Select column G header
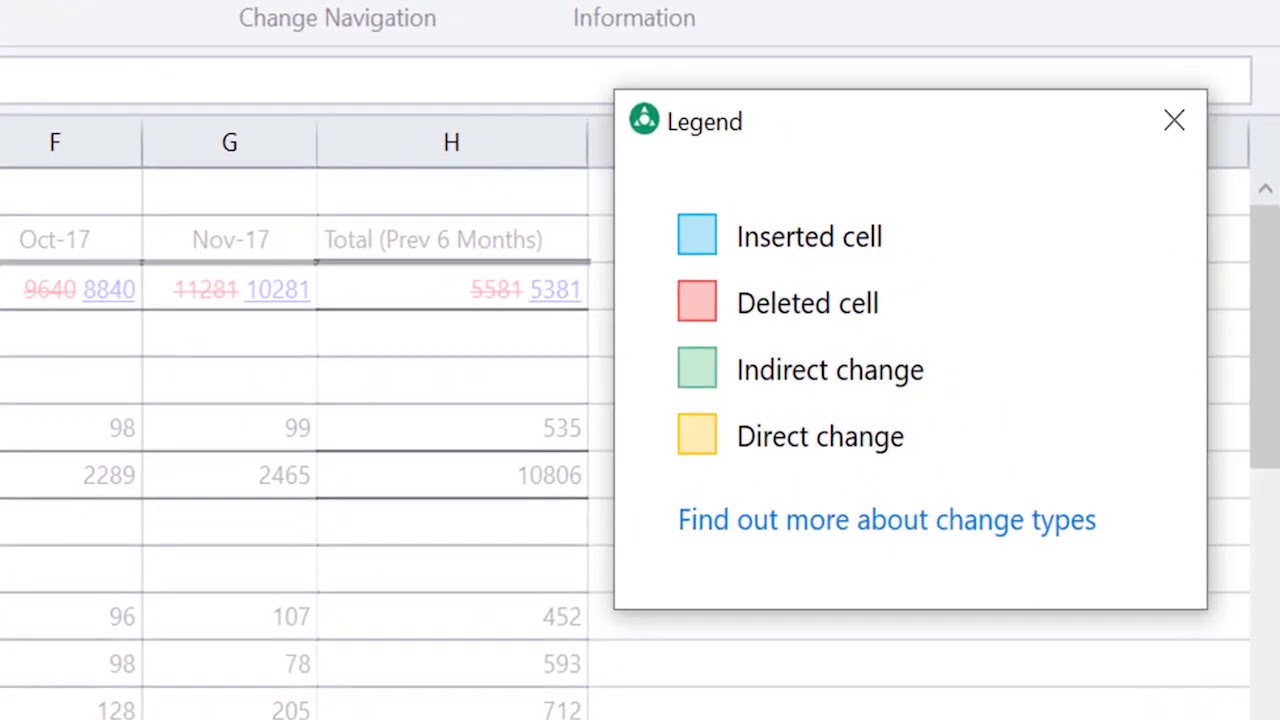The height and width of the screenshot is (720, 1280). tap(230, 143)
